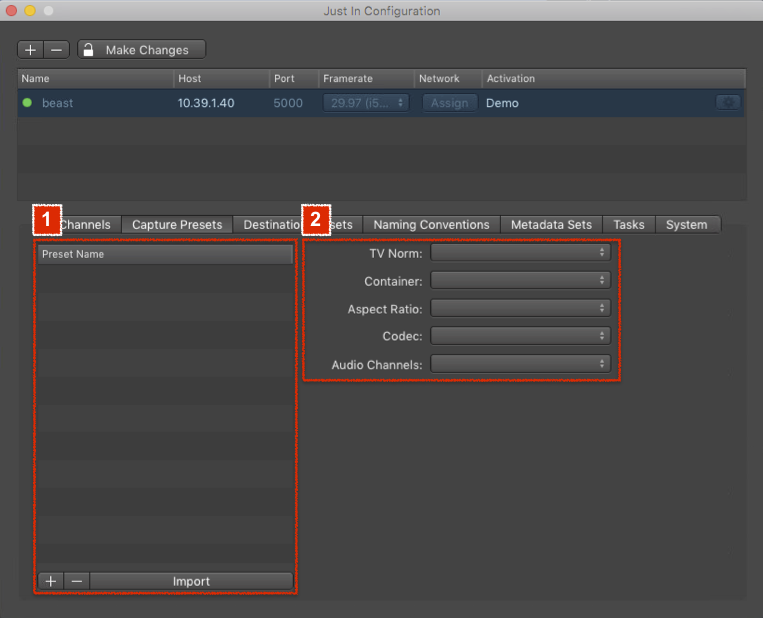
Task: Click the Import presets button
Action: pos(191,581)
